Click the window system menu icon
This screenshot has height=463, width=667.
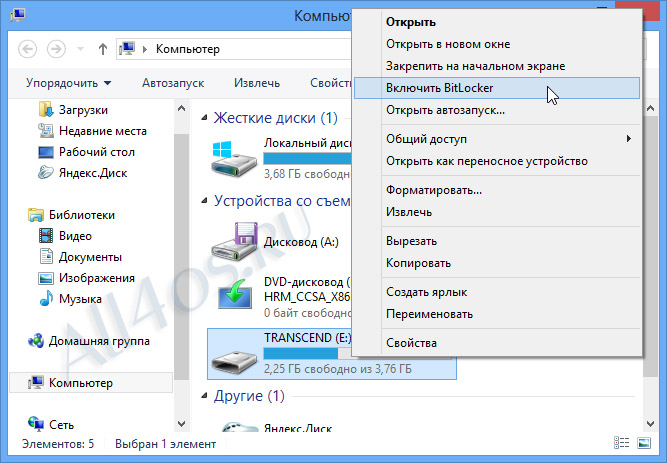[18, 15]
